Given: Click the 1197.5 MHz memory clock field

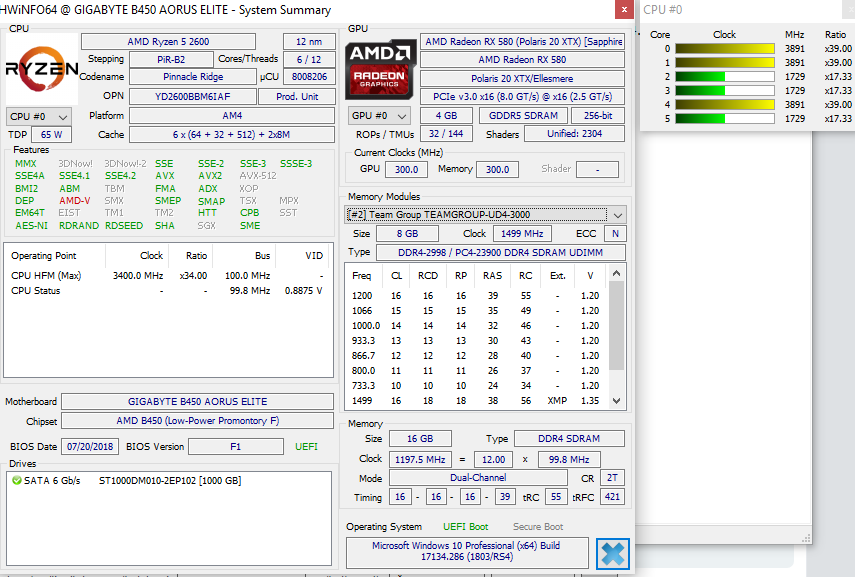Looking at the screenshot, I should coord(420,459).
